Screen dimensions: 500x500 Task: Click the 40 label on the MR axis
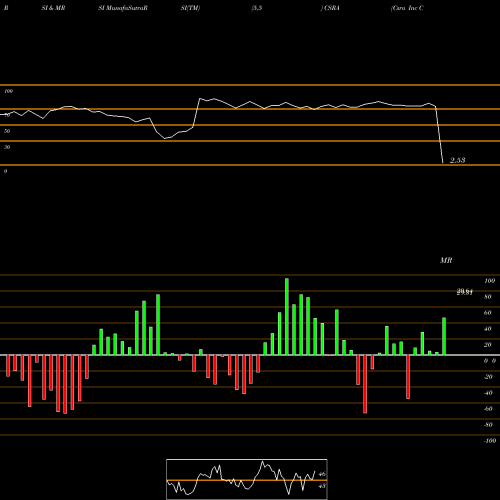(488, 329)
